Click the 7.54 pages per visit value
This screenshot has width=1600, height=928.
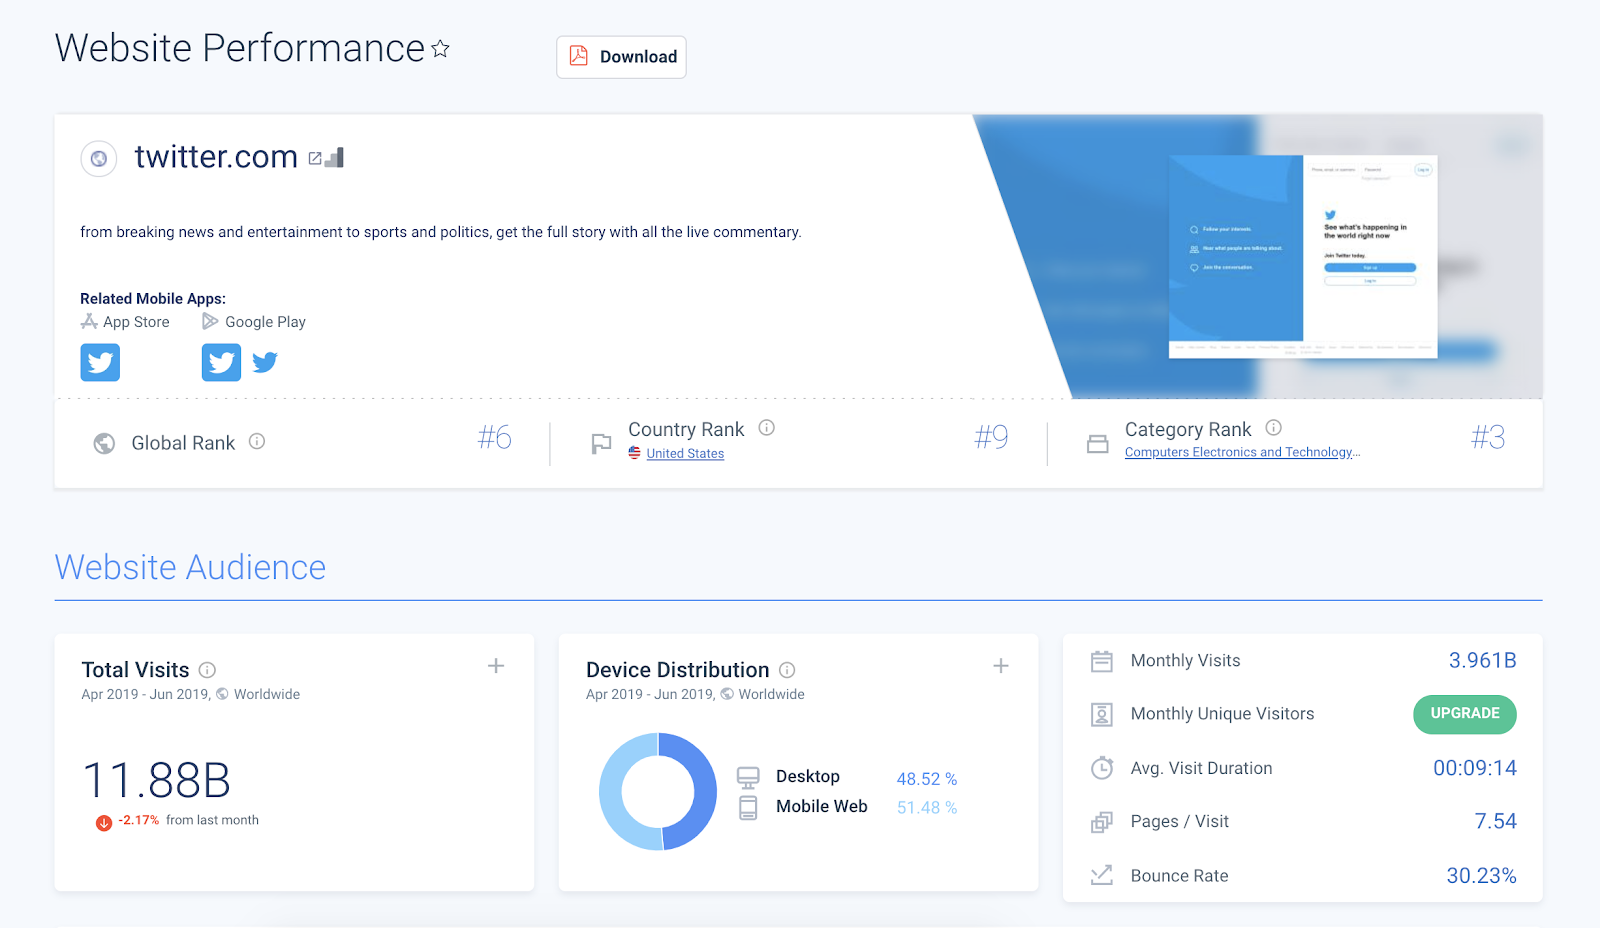click(x=1496, y=822)
